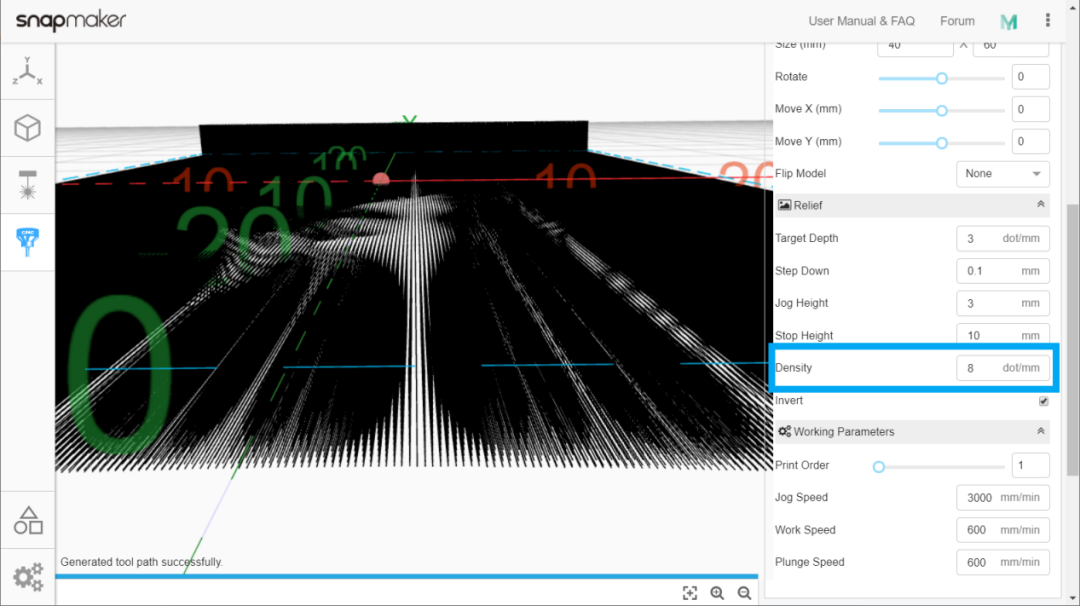Click the Jog Speed input field
The width and height of the screenshot is (1080, 606).
click(x=1003, y=497)
